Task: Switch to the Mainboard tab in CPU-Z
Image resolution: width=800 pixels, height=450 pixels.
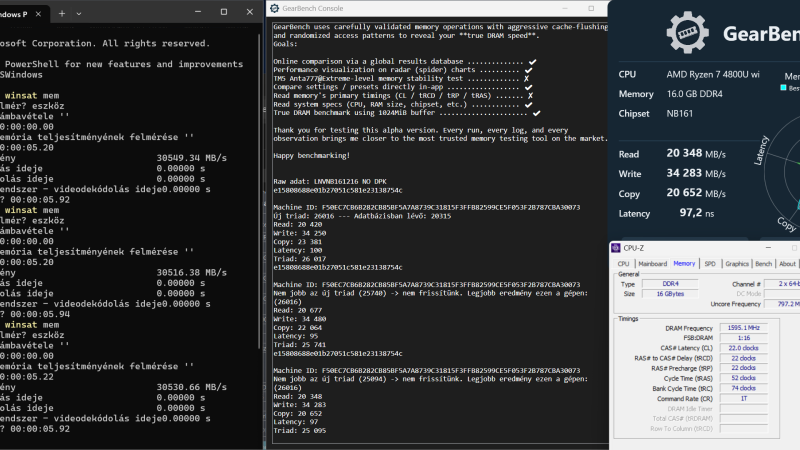Action: (x=653, y=264)
